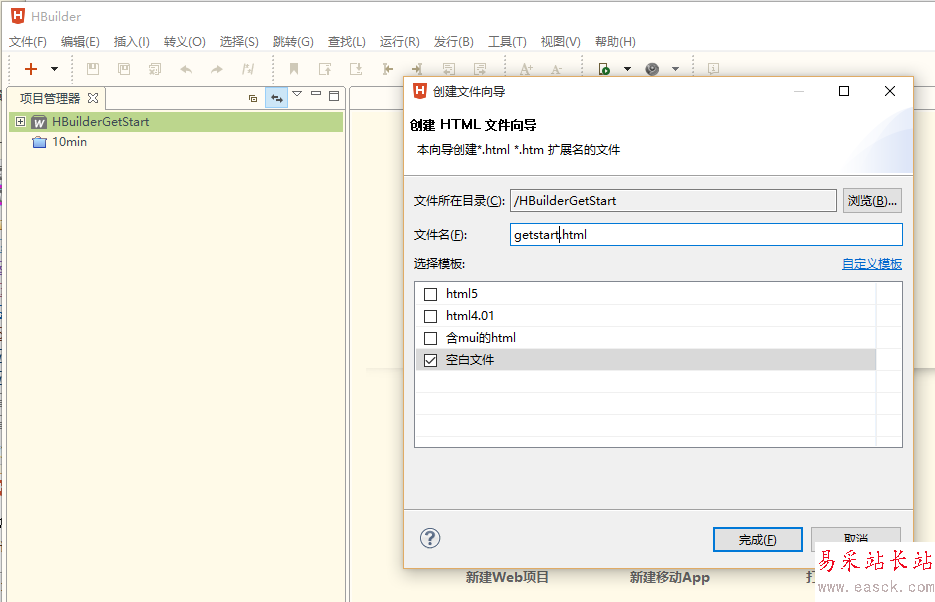This screenshot has width=935, height=602.
Task: Uncheck the 空白文件 template checkbox
Action: [x=431, y=360]
